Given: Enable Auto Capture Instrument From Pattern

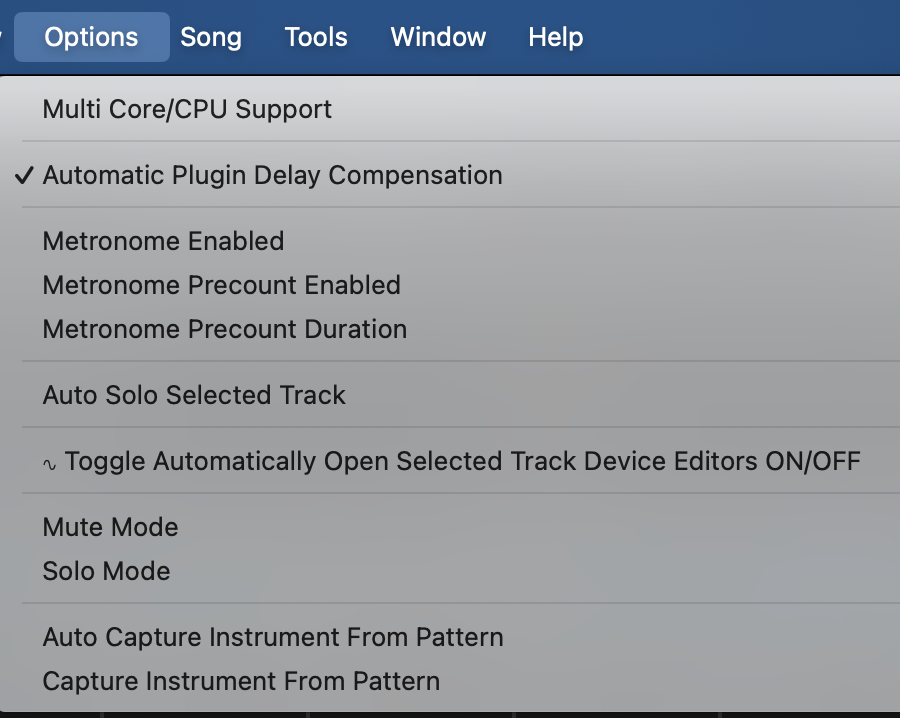Looking at the screenshot, I should pos(272,637).
